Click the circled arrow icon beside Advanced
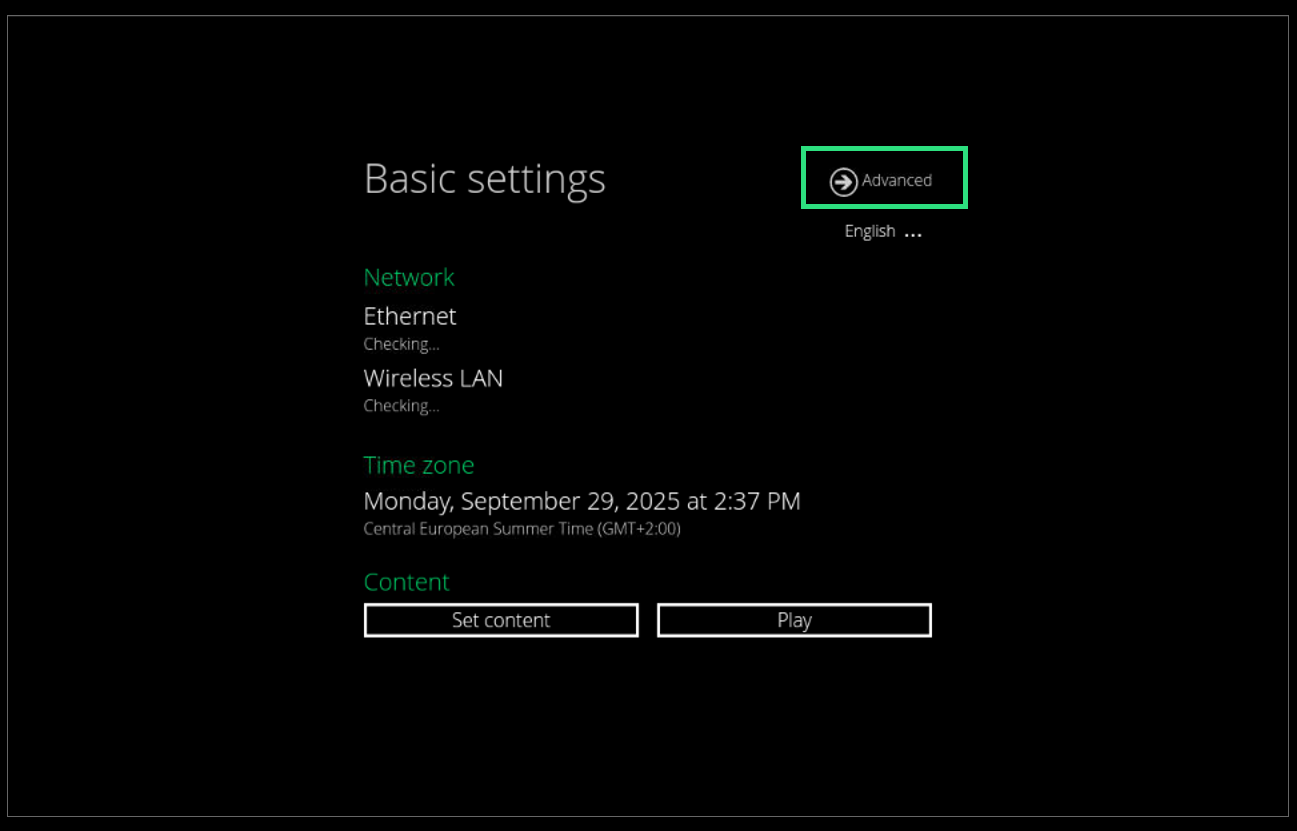The image size is (1297, 831). click(843, 181)
